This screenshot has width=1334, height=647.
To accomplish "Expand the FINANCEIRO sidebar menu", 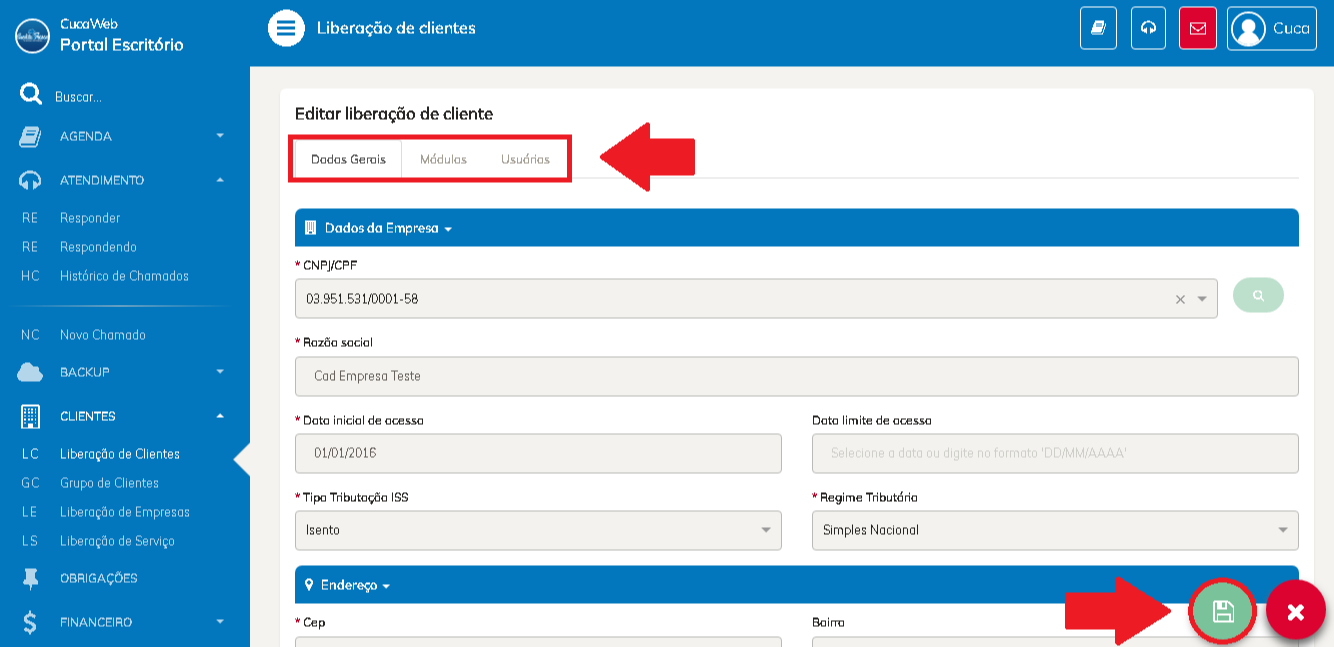I will coord(220,622).
